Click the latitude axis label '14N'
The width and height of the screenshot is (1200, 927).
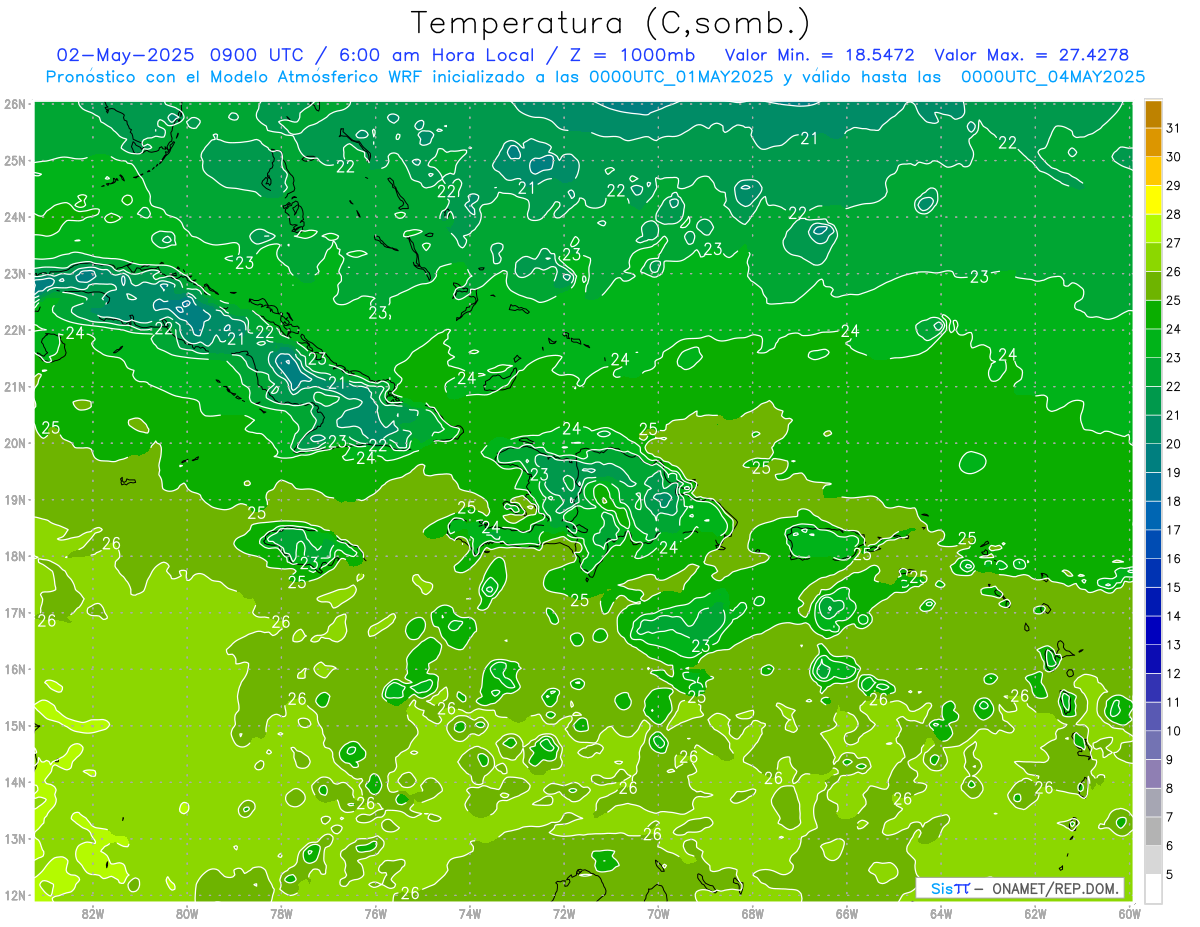point(15,782)
